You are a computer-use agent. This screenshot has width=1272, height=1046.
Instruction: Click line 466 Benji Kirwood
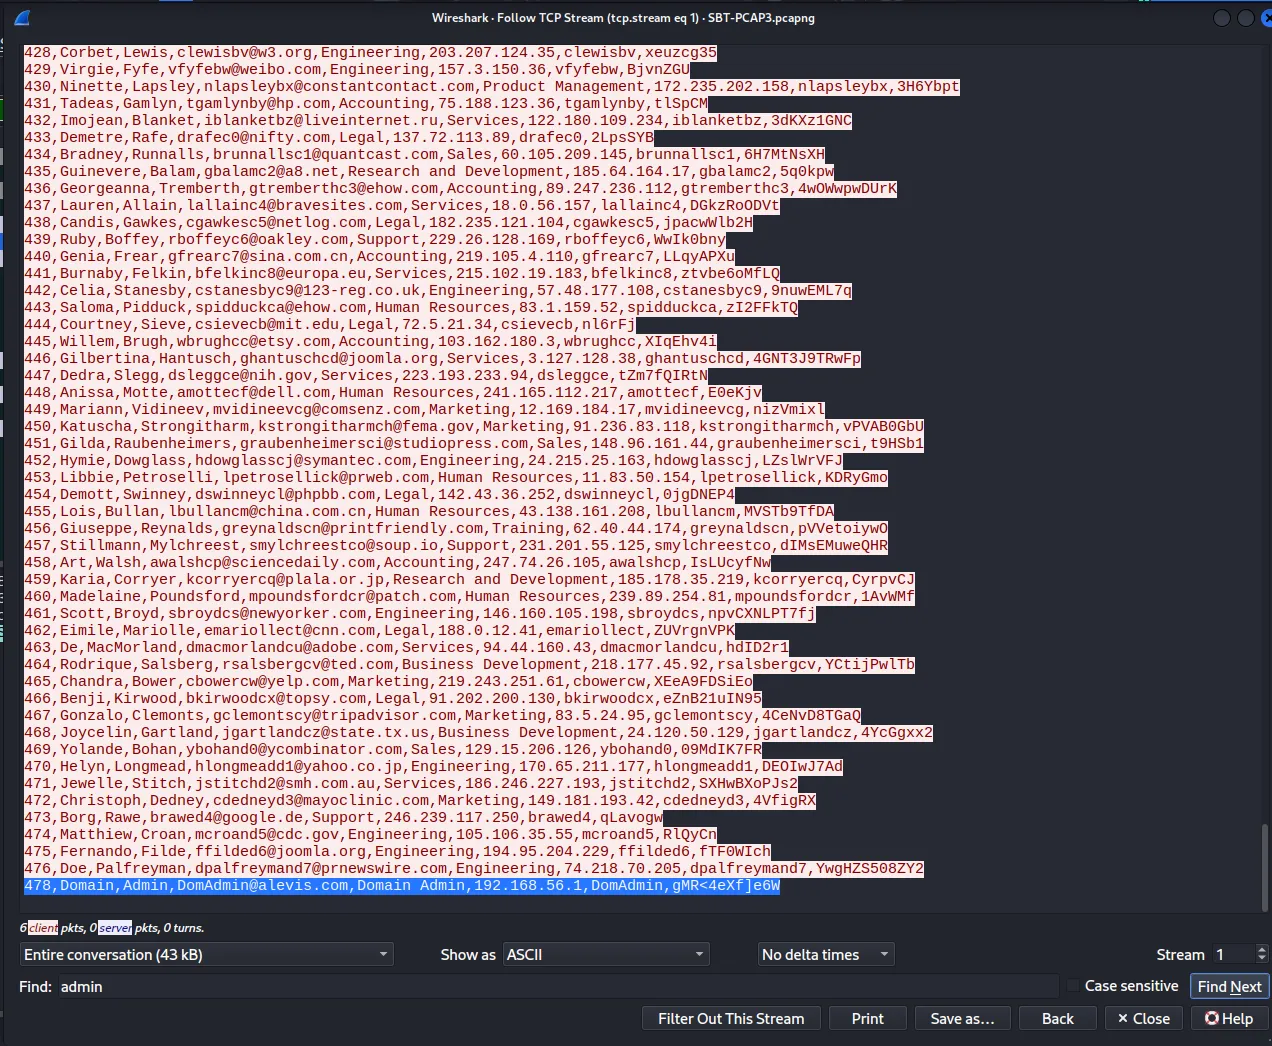392,698
